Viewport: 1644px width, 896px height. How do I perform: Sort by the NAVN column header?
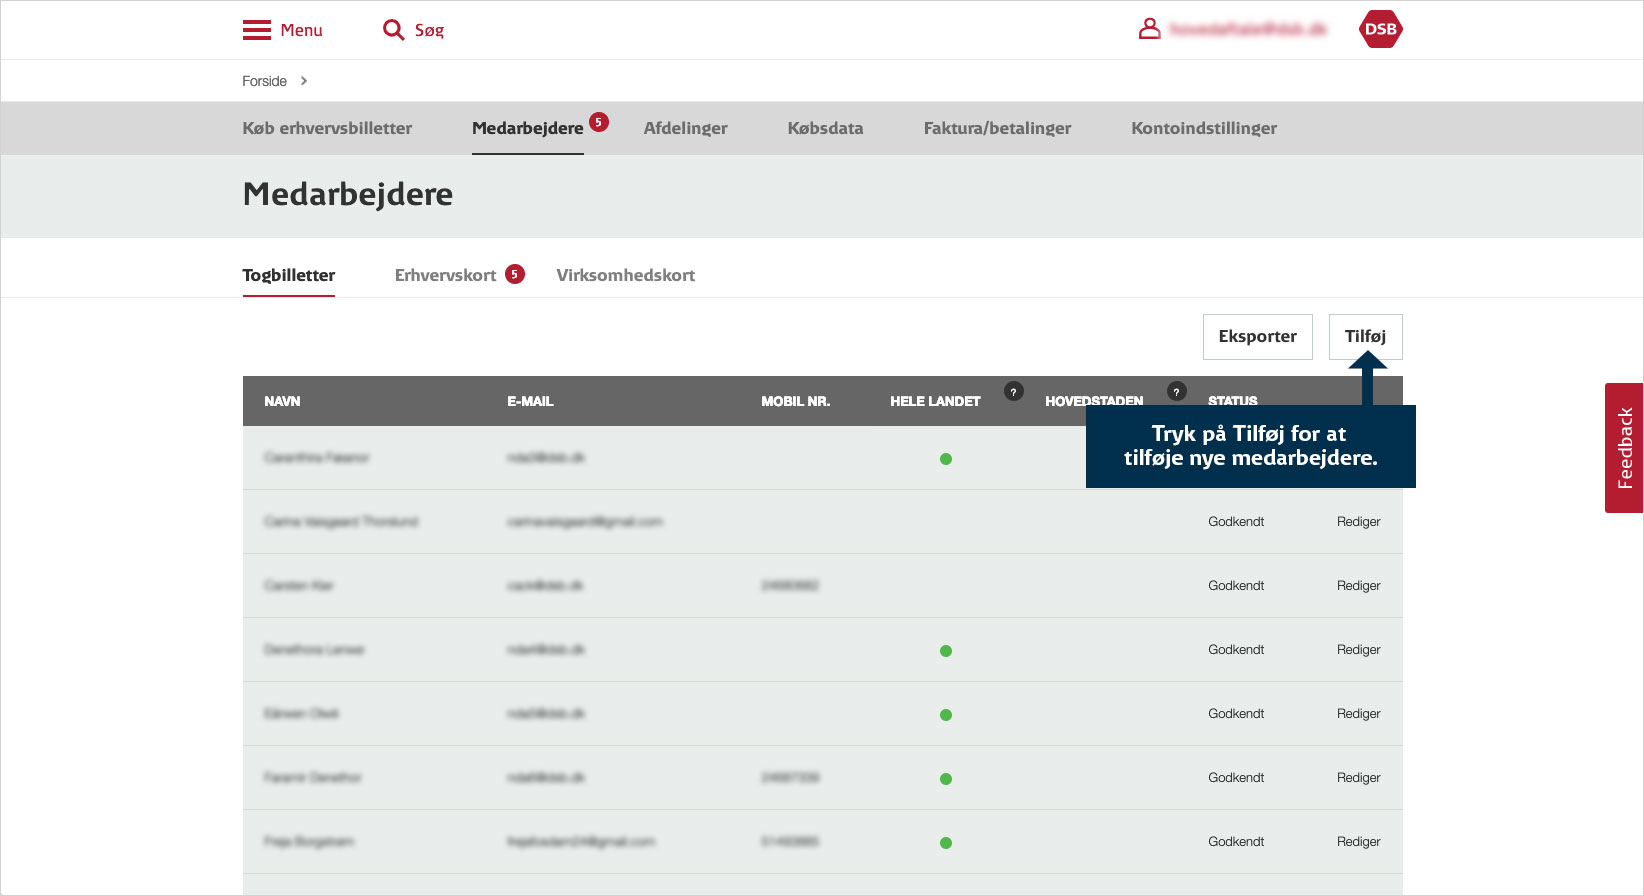point(282,401)
